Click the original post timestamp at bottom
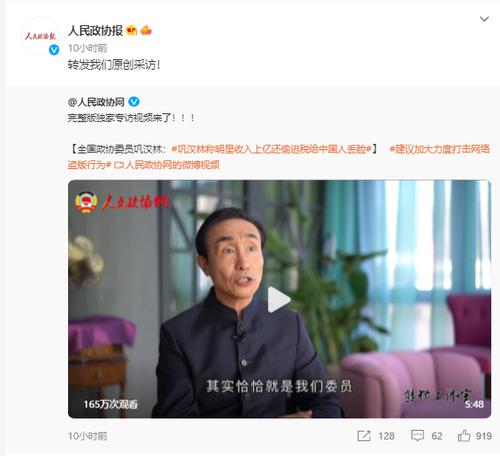The width and height of the screenshot is (500, 456). click(x=88, y=436)
